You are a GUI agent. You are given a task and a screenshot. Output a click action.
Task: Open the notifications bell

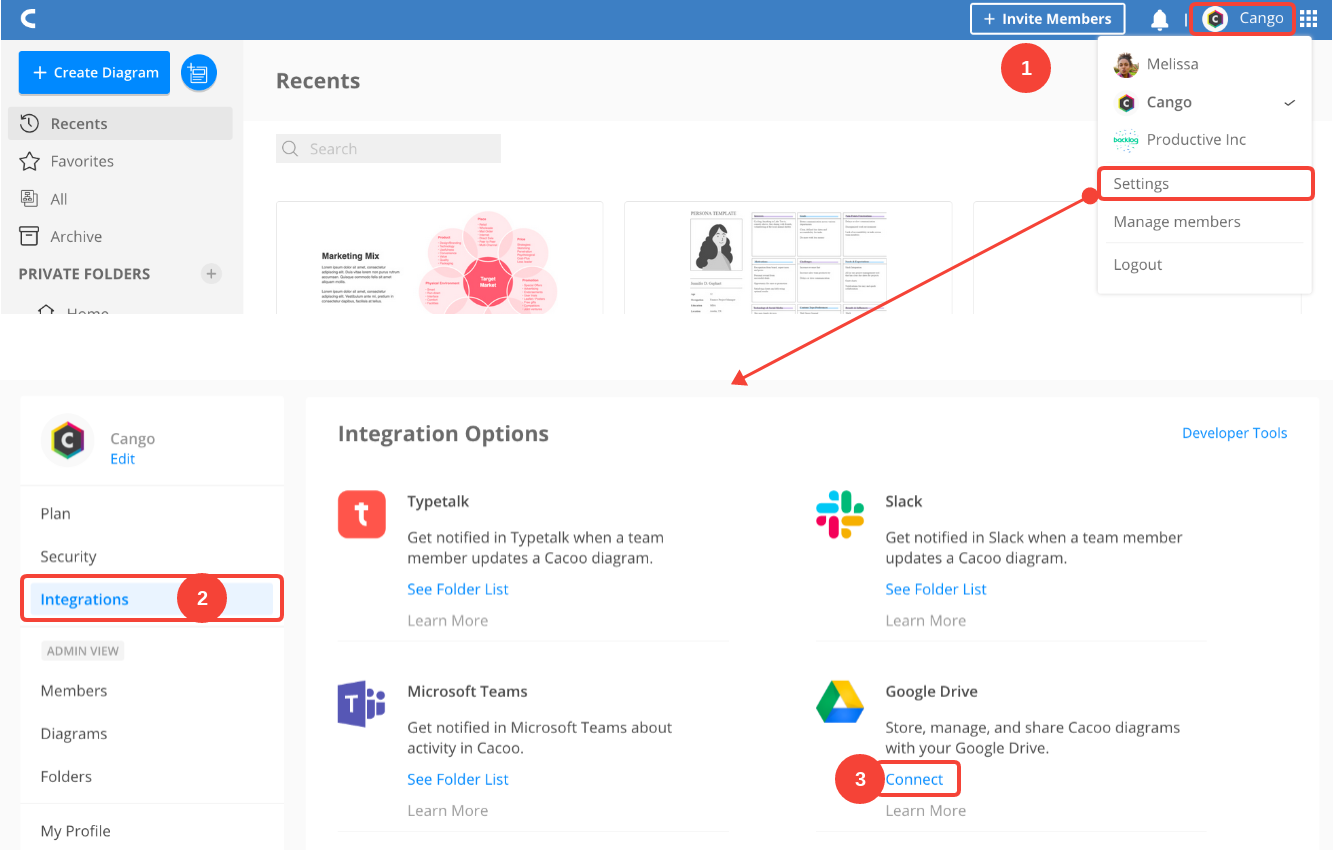click(x=1159, y=19)
